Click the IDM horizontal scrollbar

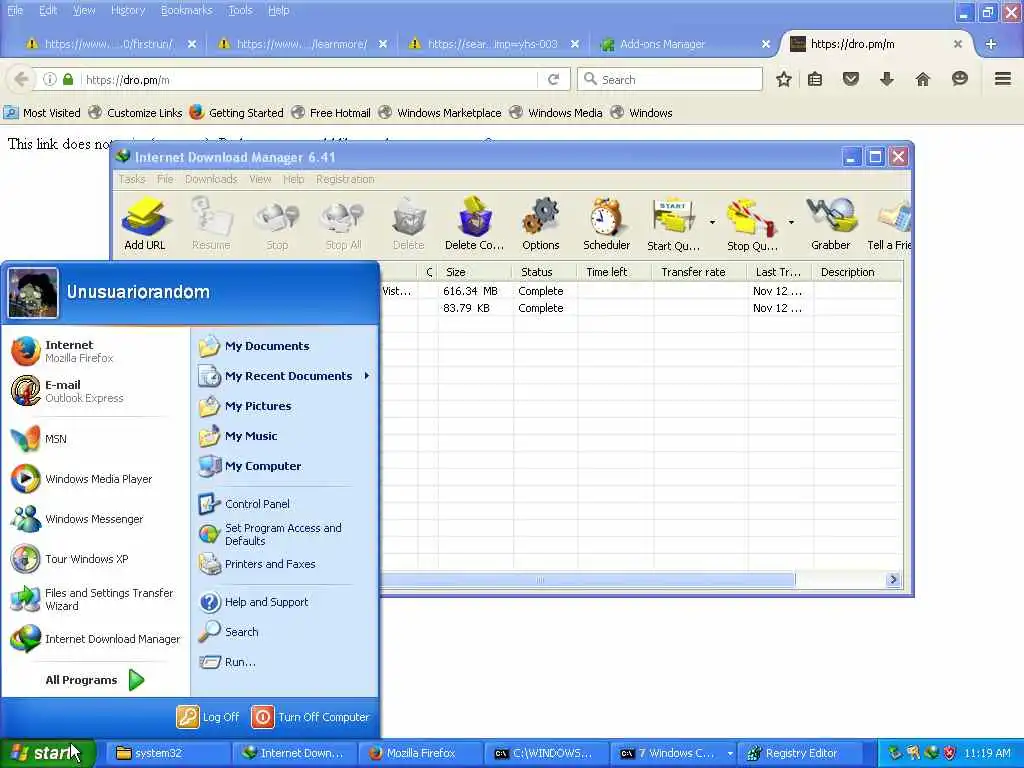tap(588, 580)
